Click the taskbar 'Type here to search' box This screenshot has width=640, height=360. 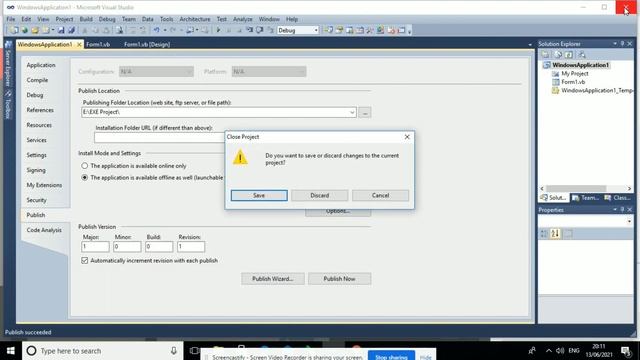point(102,351)
